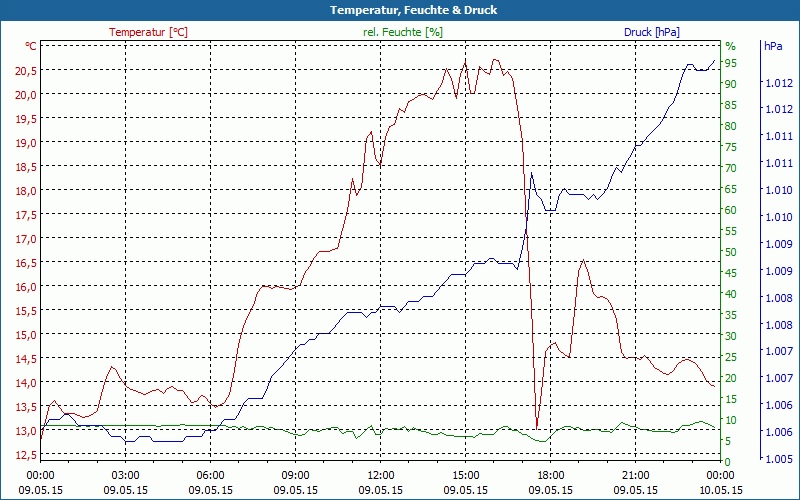Screen dimensions: 800x500
Task: Click the '14,5' temperature axis value
Action: point(26,359)
